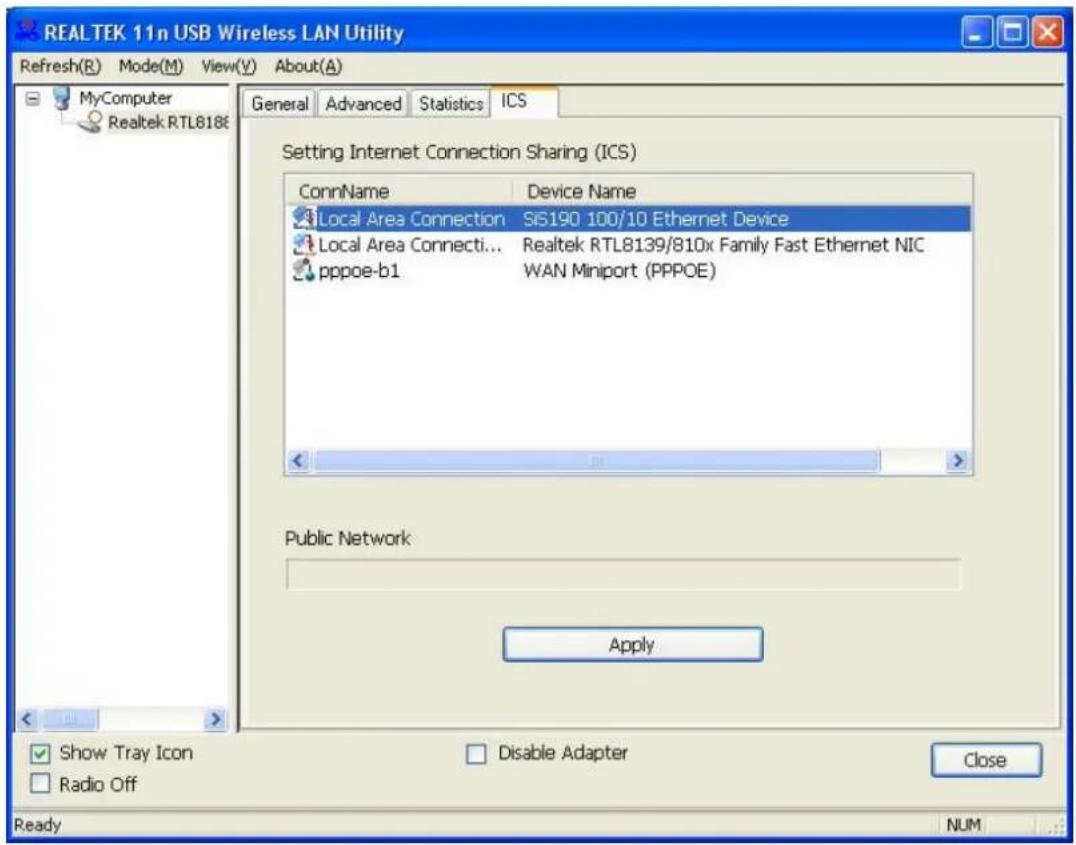The image size is (1076, 845).
Task: Click the connection list left scroll arrow
Action: click(298, 461)
